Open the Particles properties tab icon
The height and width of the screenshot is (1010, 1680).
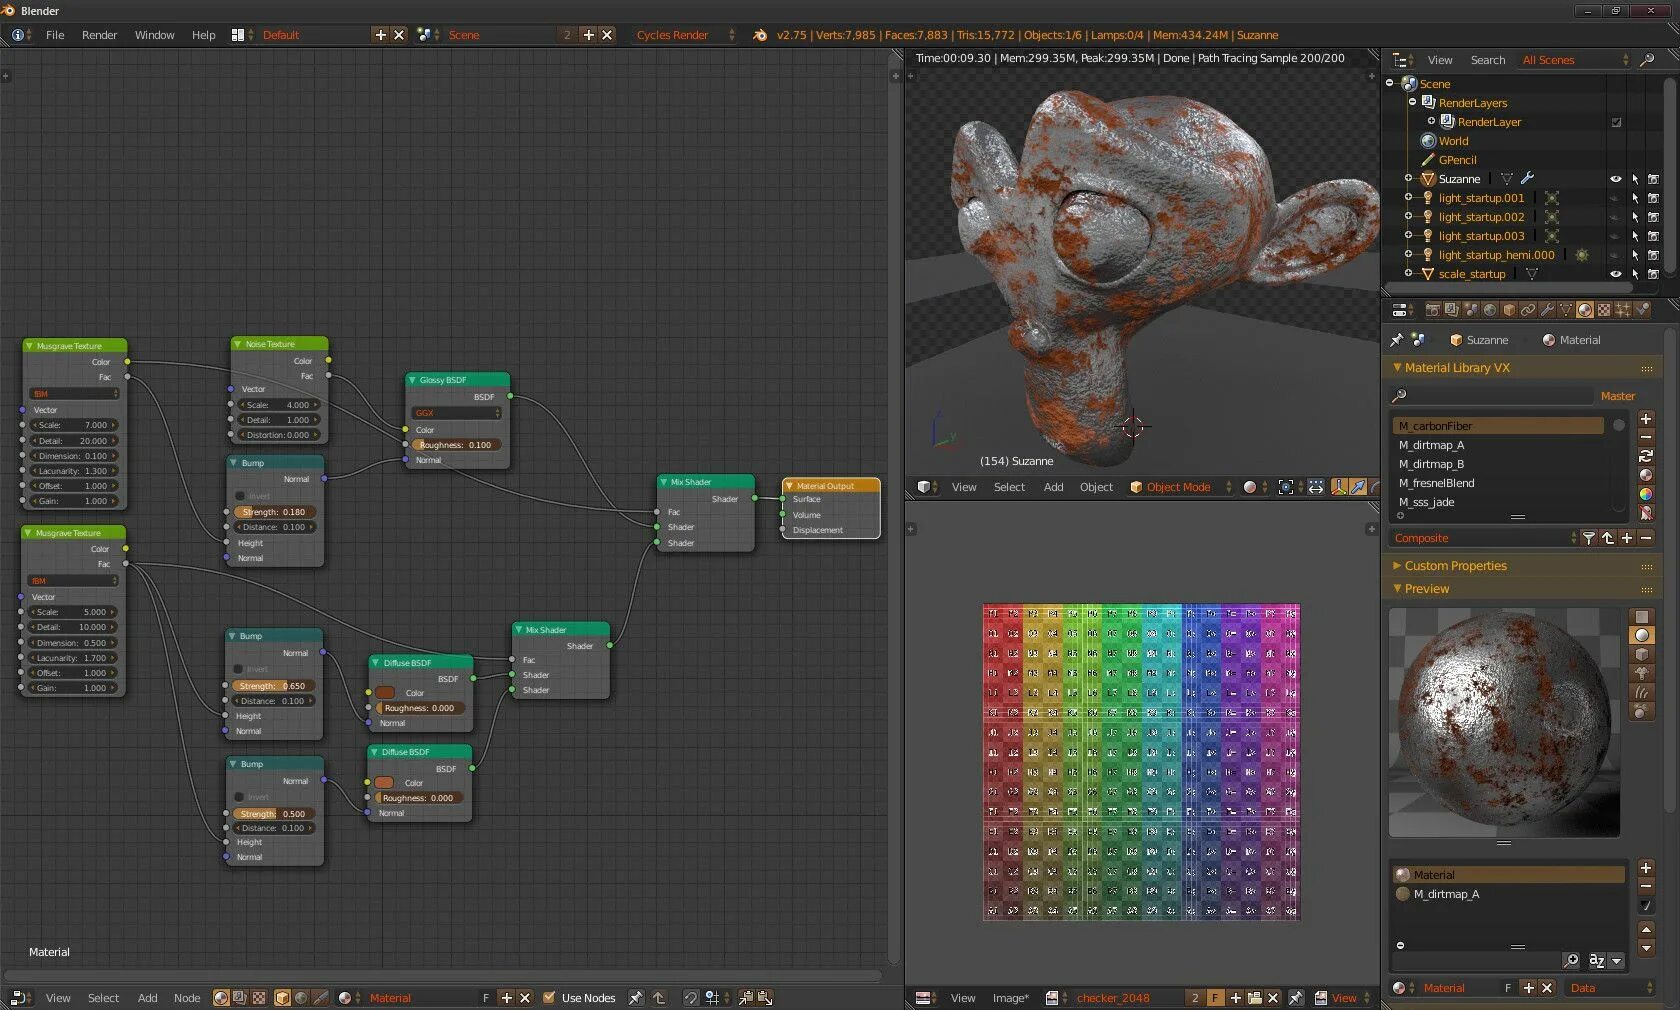pyautogui.click(x=1623, y=310)
